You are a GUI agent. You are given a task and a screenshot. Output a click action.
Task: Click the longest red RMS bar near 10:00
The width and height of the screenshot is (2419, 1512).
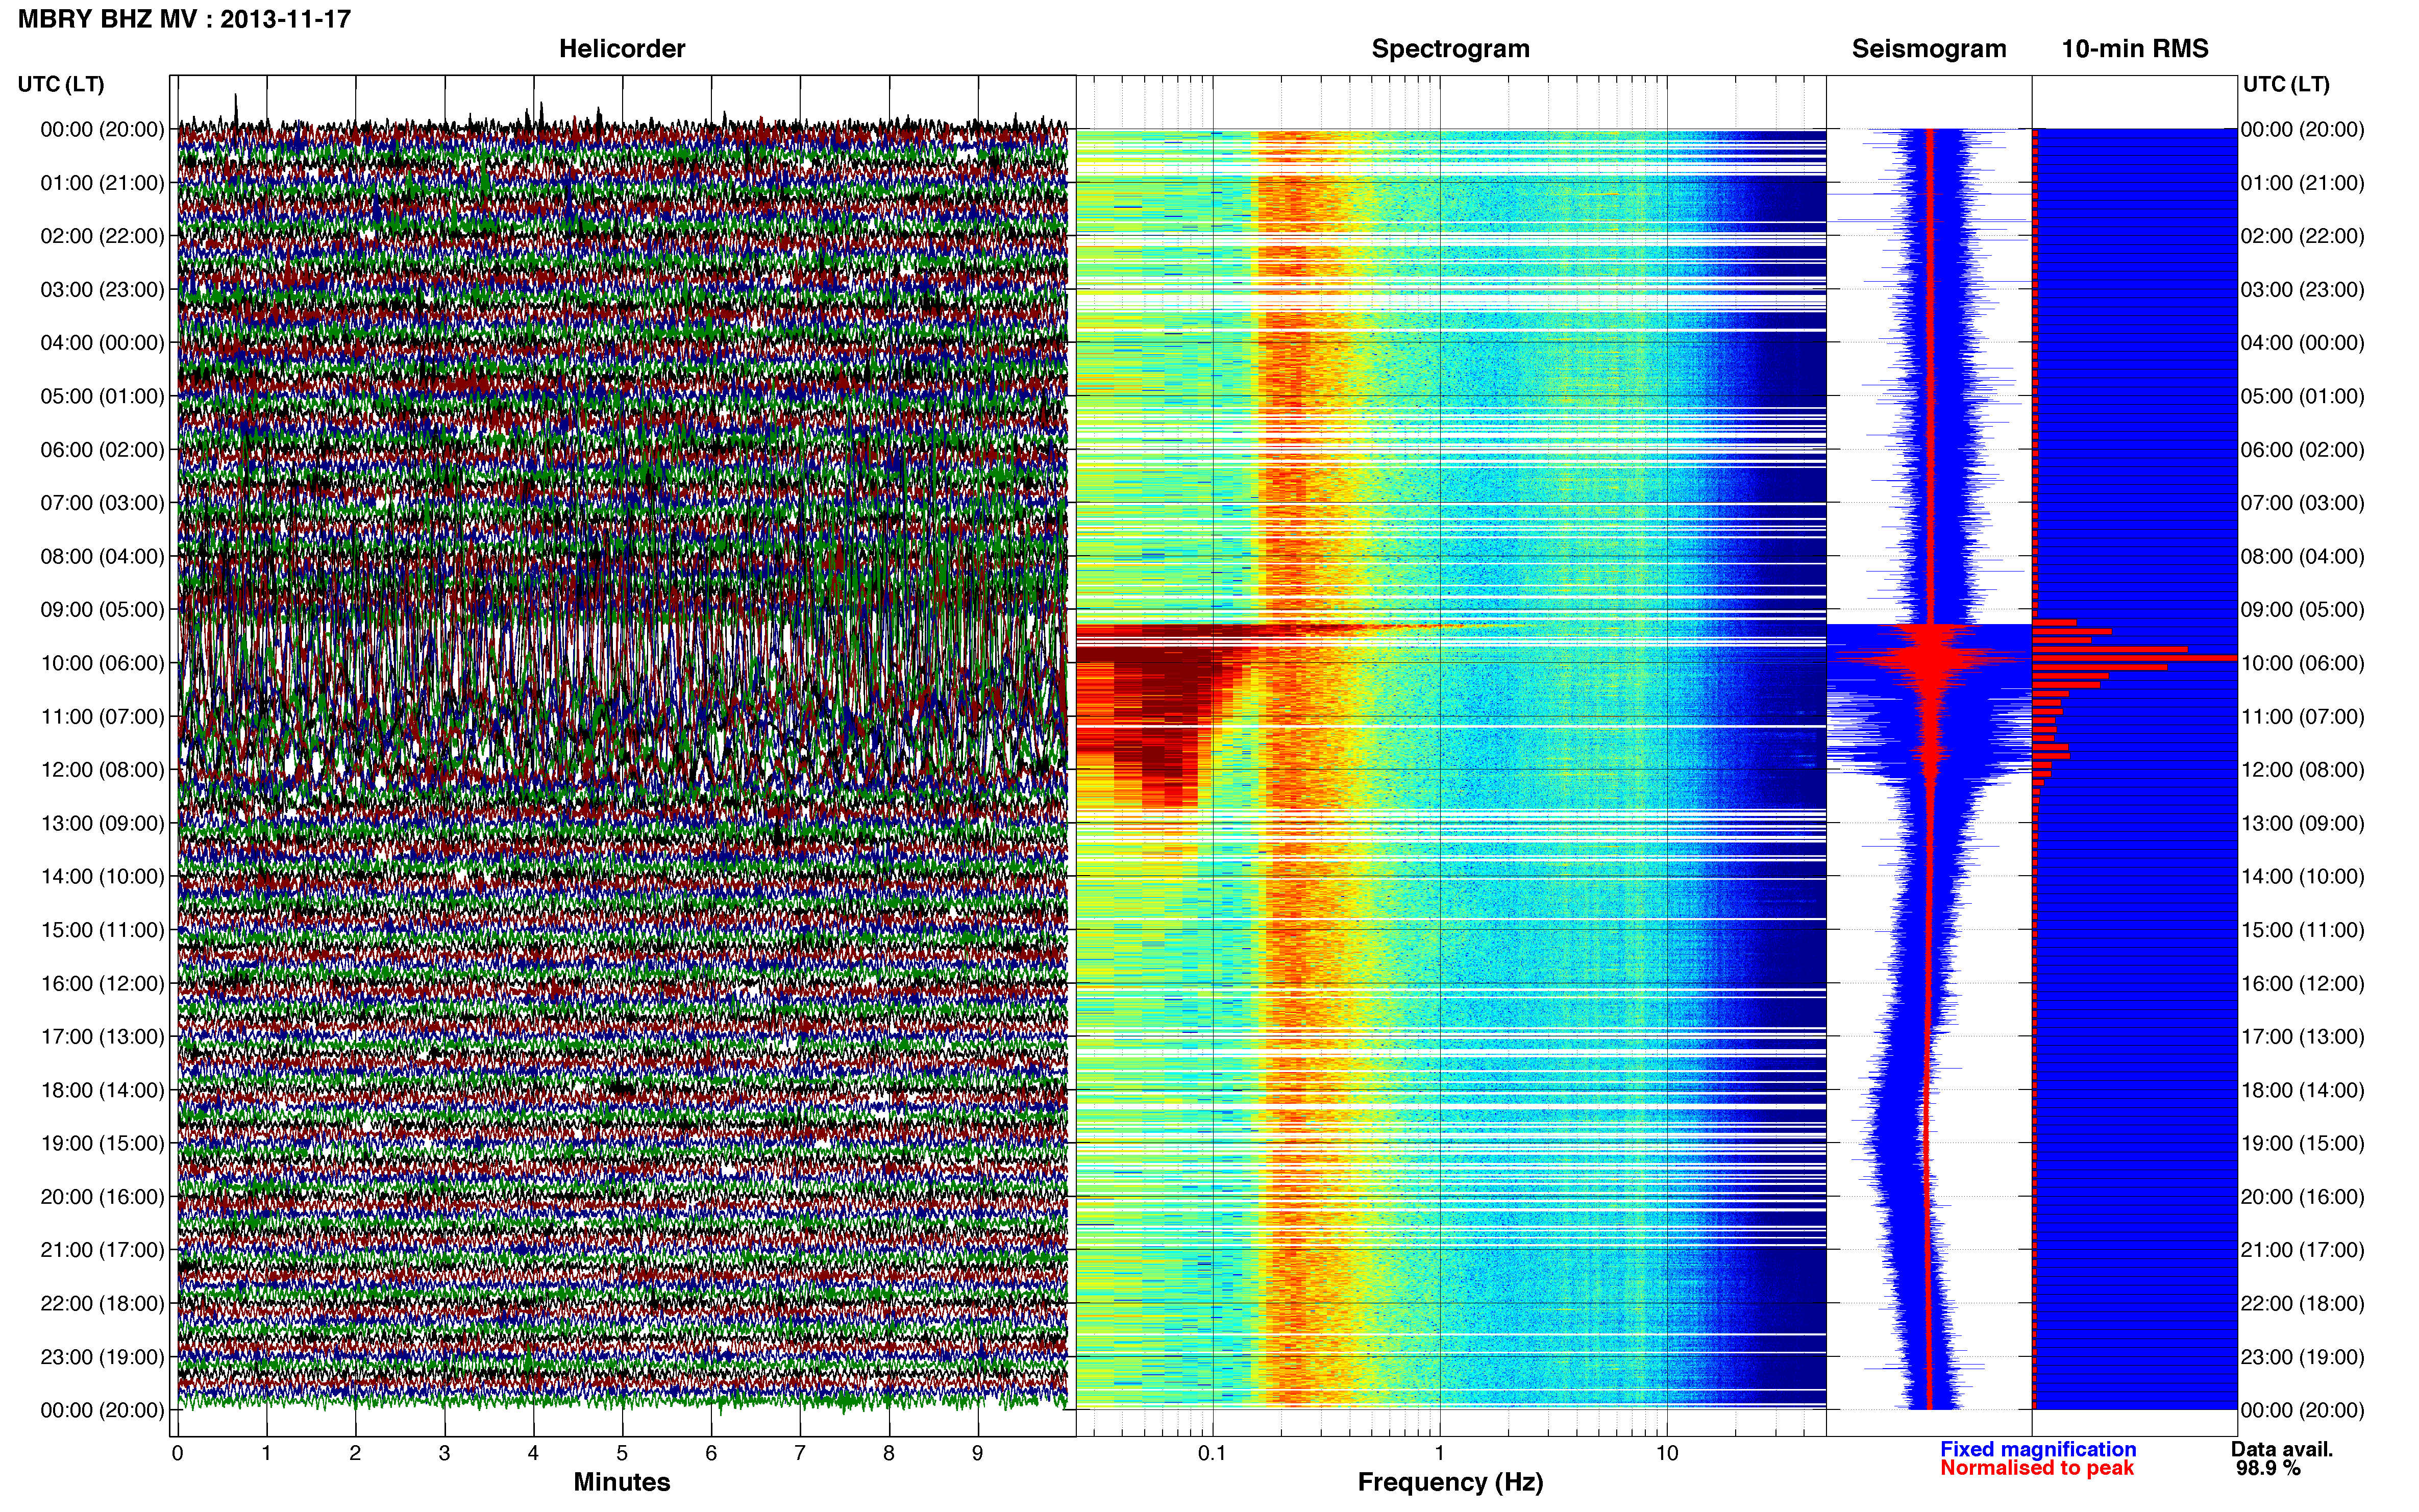click(x=2135, y=658)
